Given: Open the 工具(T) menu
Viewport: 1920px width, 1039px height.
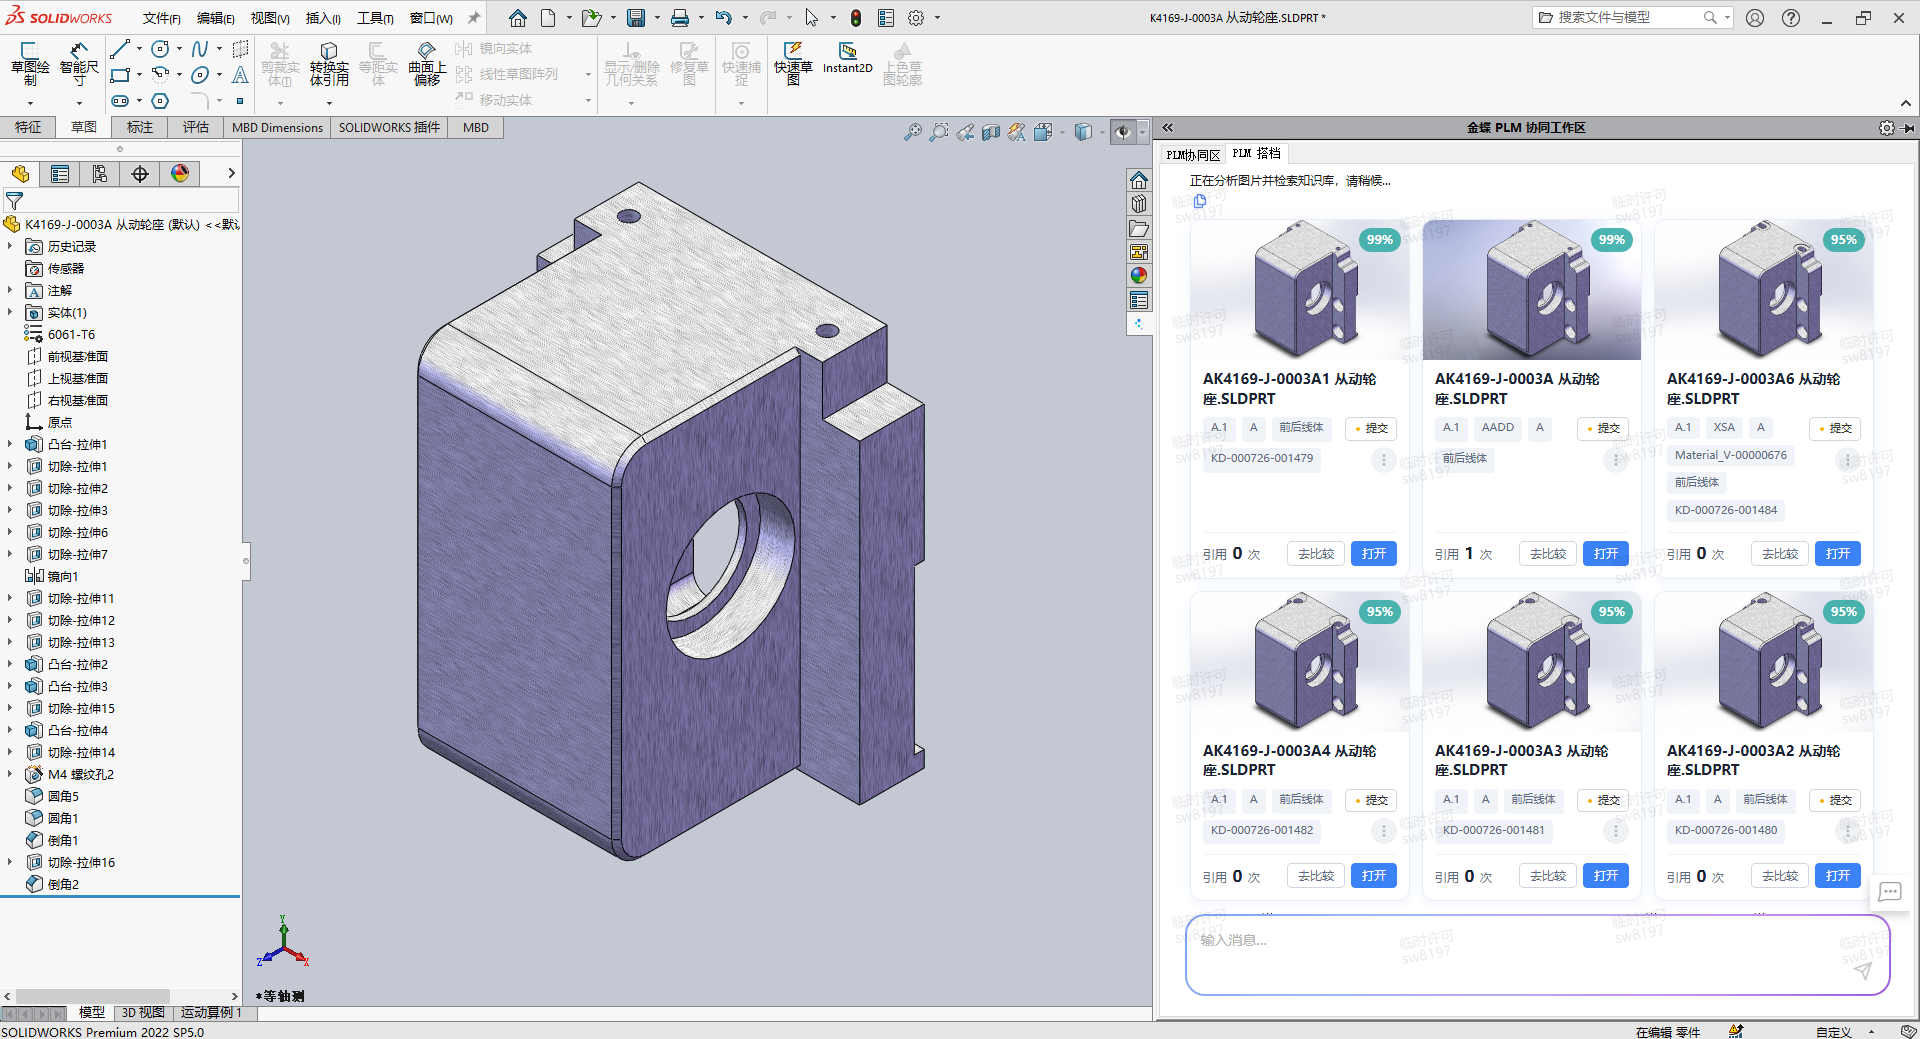Looking at the screenshot, I should [x=375, y=18].
